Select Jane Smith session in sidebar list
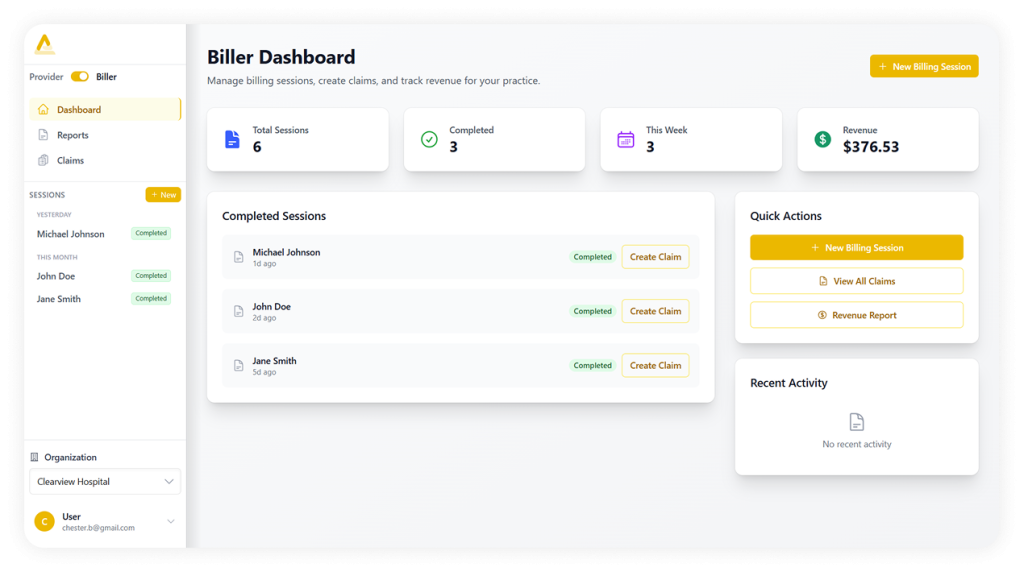The height and width of the screenshot is (572, 1024). click(x=59, y=299)
